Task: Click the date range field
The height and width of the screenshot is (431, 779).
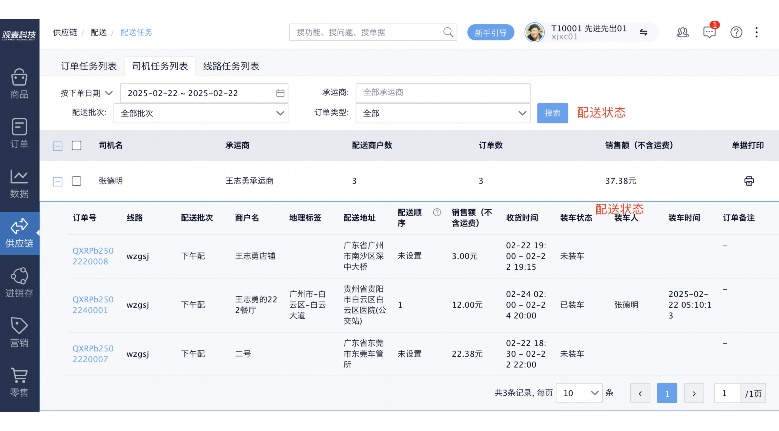Action: click(x=204, y=93)
